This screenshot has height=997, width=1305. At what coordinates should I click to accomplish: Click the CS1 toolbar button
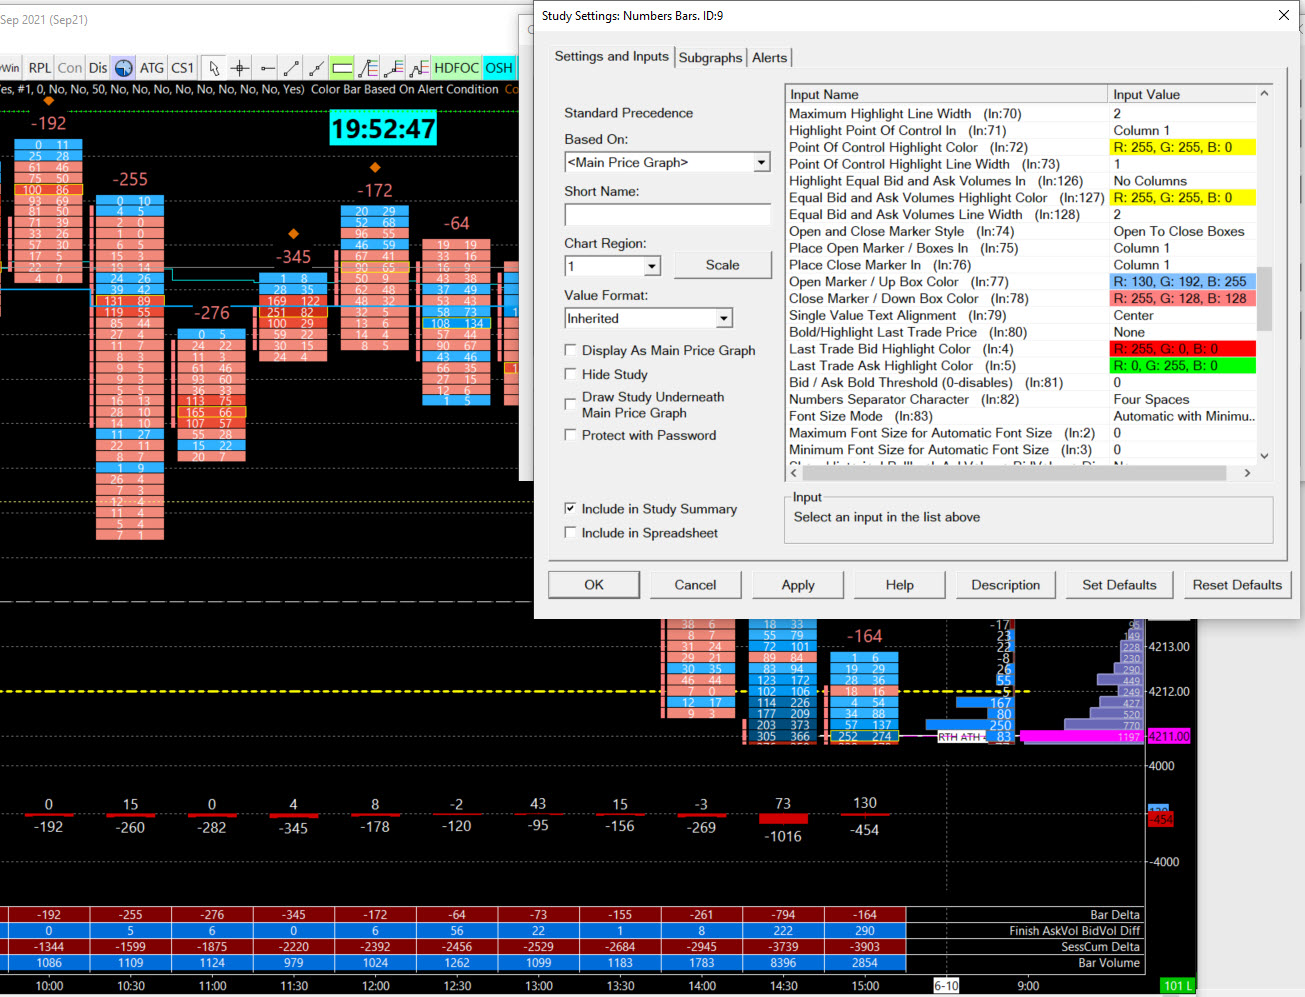point(182,68)
